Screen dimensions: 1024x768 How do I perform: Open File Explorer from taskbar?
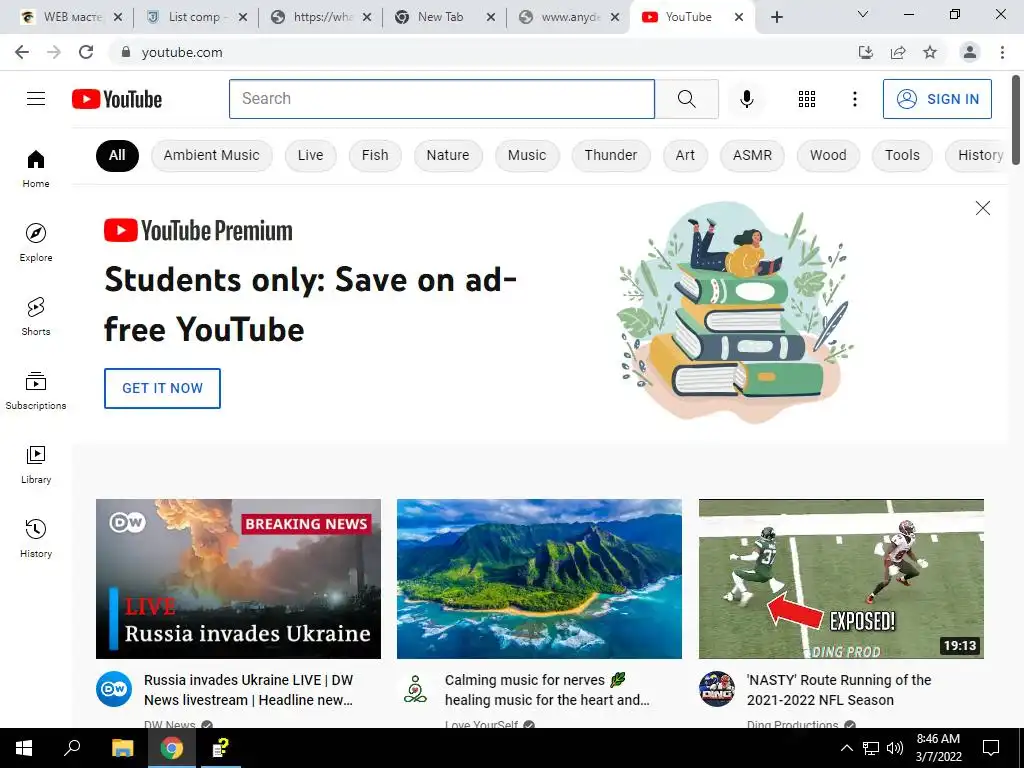pyautogui.click(x=123, y=748)
